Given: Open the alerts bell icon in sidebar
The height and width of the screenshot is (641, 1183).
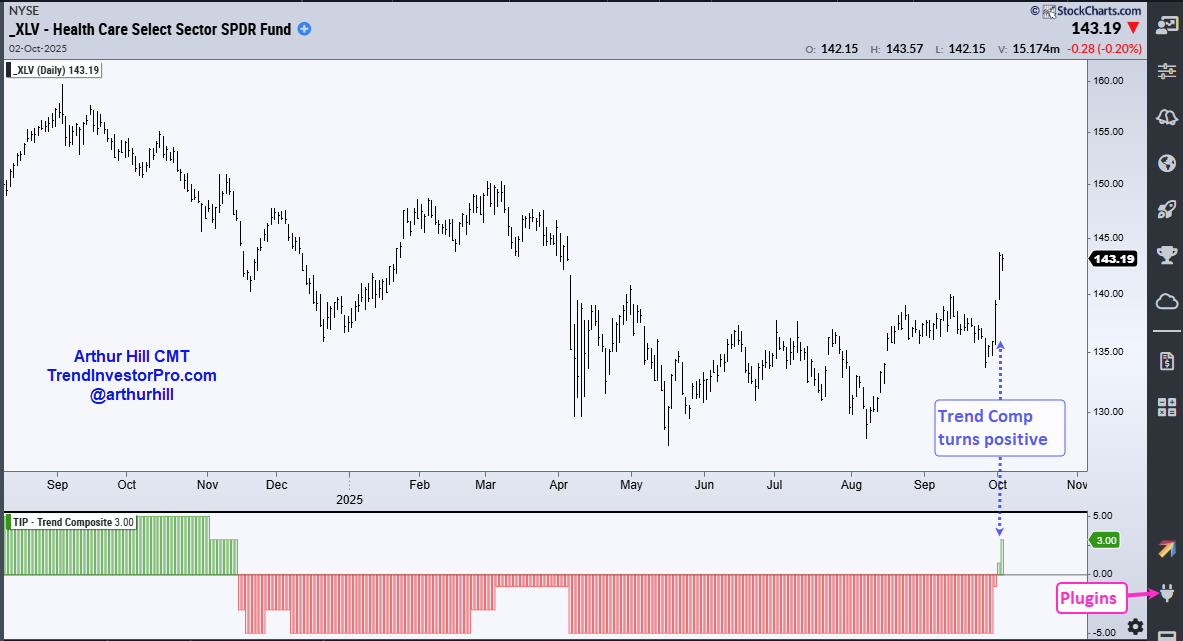Looking at the screenshot, I should (x=1166, y=117).
